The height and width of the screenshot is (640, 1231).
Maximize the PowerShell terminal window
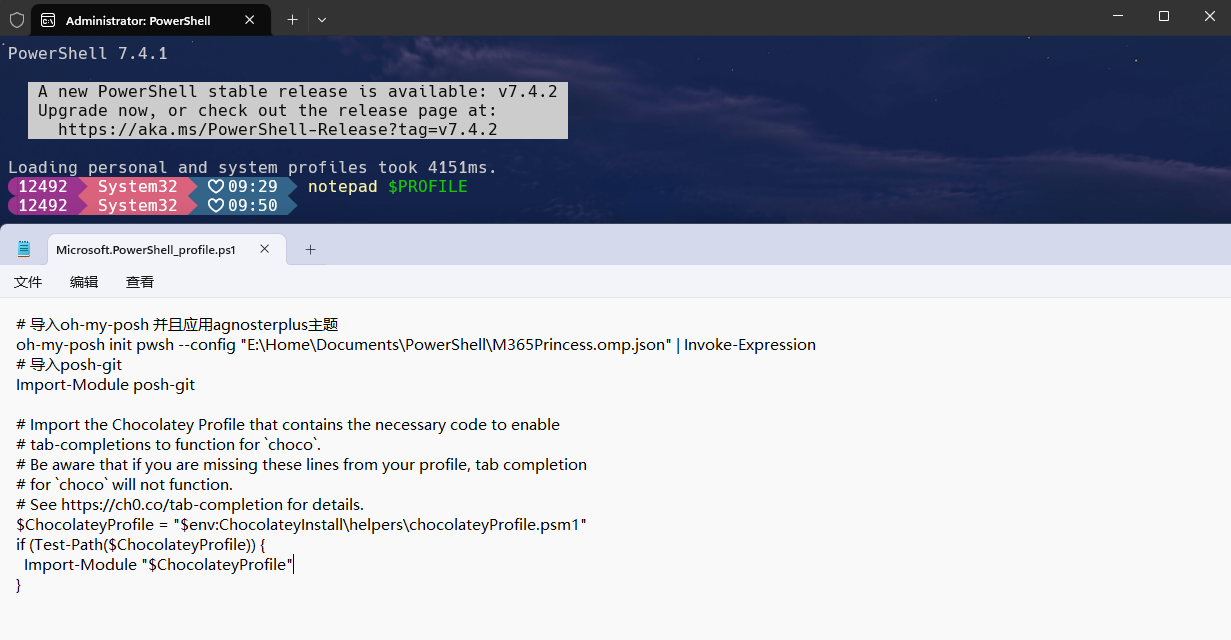1163,17
